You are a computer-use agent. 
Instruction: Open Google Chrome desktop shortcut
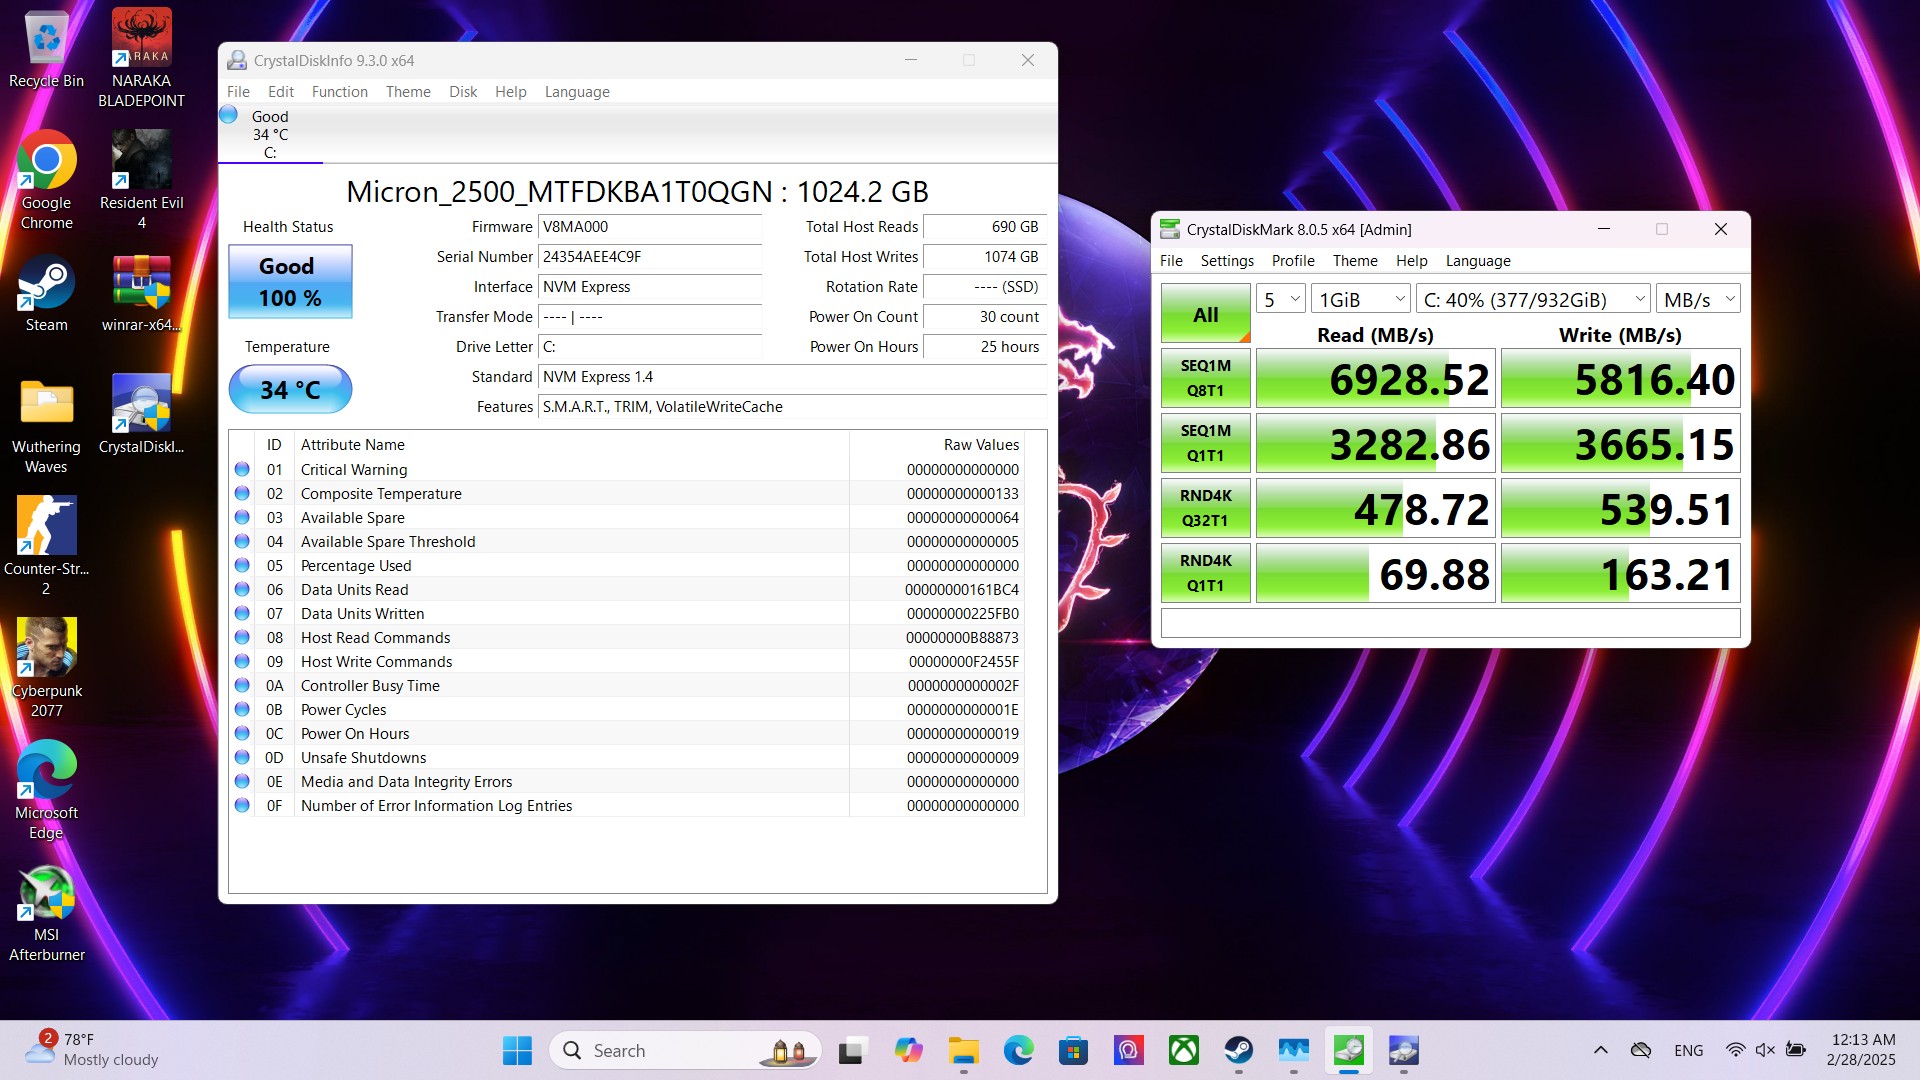coord(46,181)
